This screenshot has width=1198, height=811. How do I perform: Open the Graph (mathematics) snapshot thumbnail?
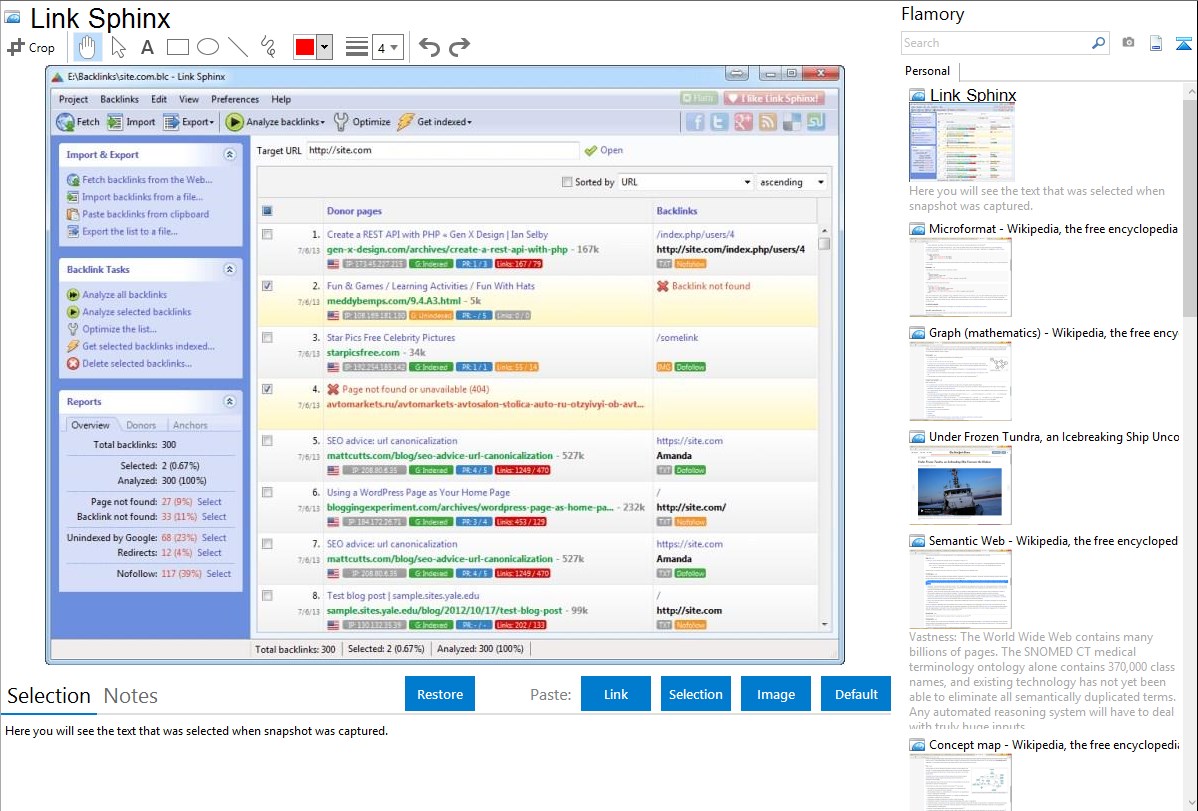(x=960, y=381)
